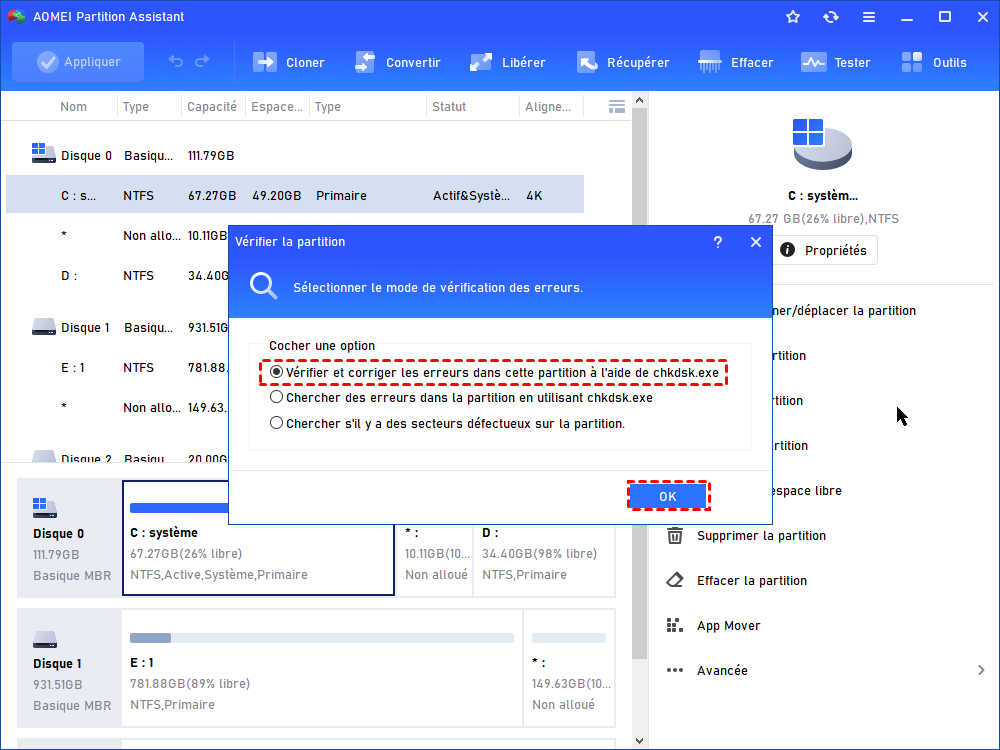Sort by the Statut column header
1000x750 pixels.
[449, 107]
